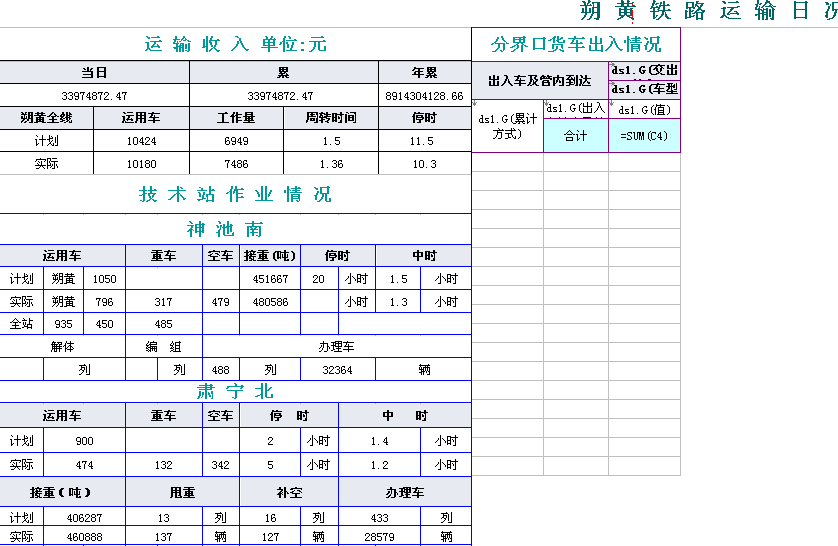Image resolution: width=838 pixels, height=546 pixels.
Task: Click the '朔黄全线' header cell
Action: [46, 118]
